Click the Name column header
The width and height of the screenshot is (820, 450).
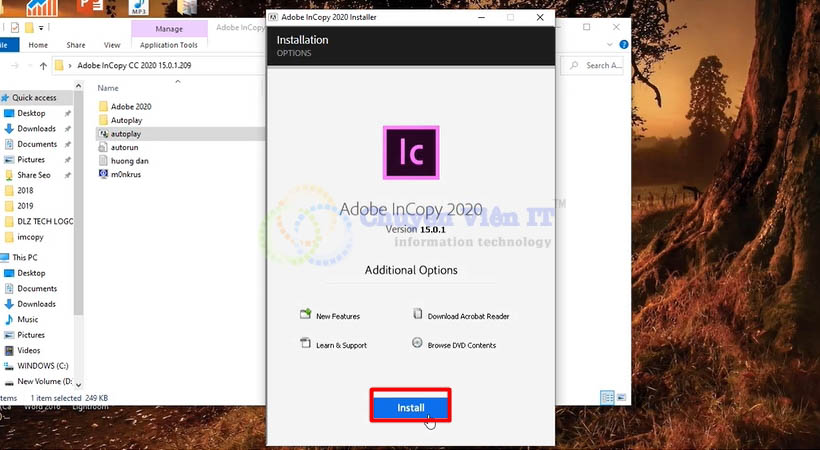pyautogui.click(x=108, y=88)
